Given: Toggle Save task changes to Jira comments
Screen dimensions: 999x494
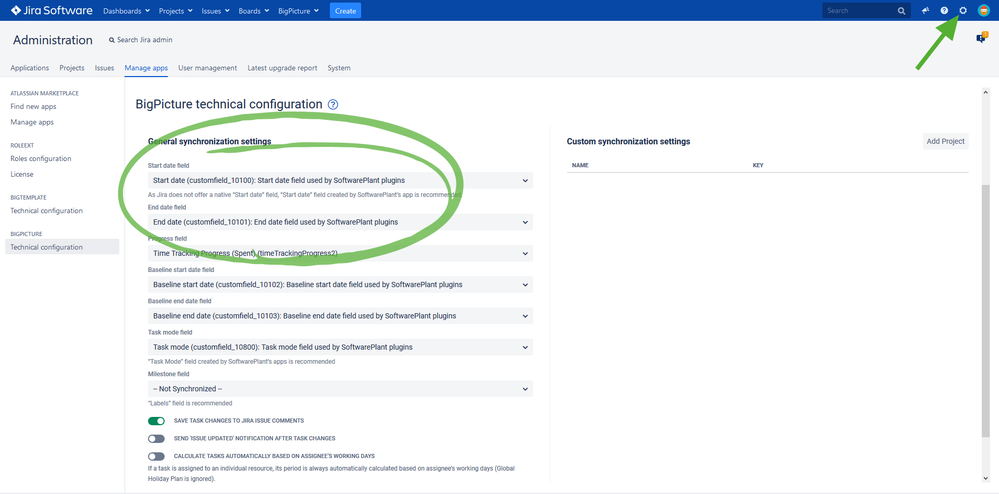Looking at the screenshot, I should pos(156,421).
